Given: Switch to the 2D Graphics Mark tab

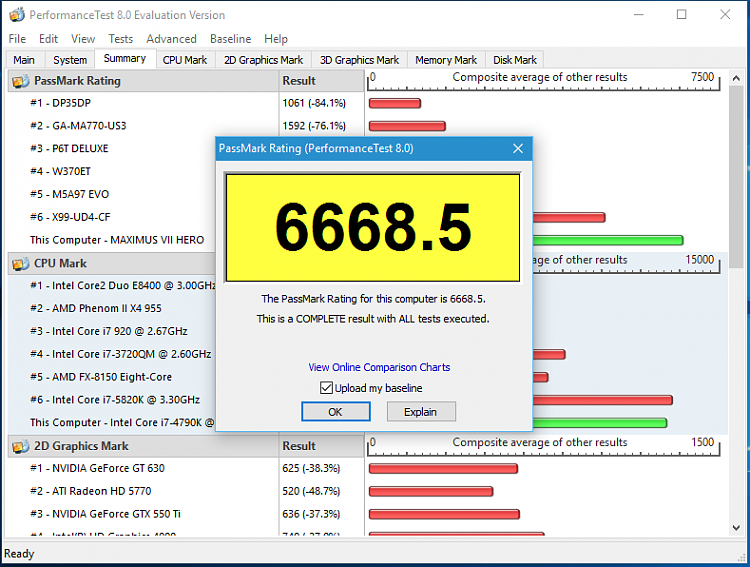Looking at the screenshot, I should coord(264,60).
